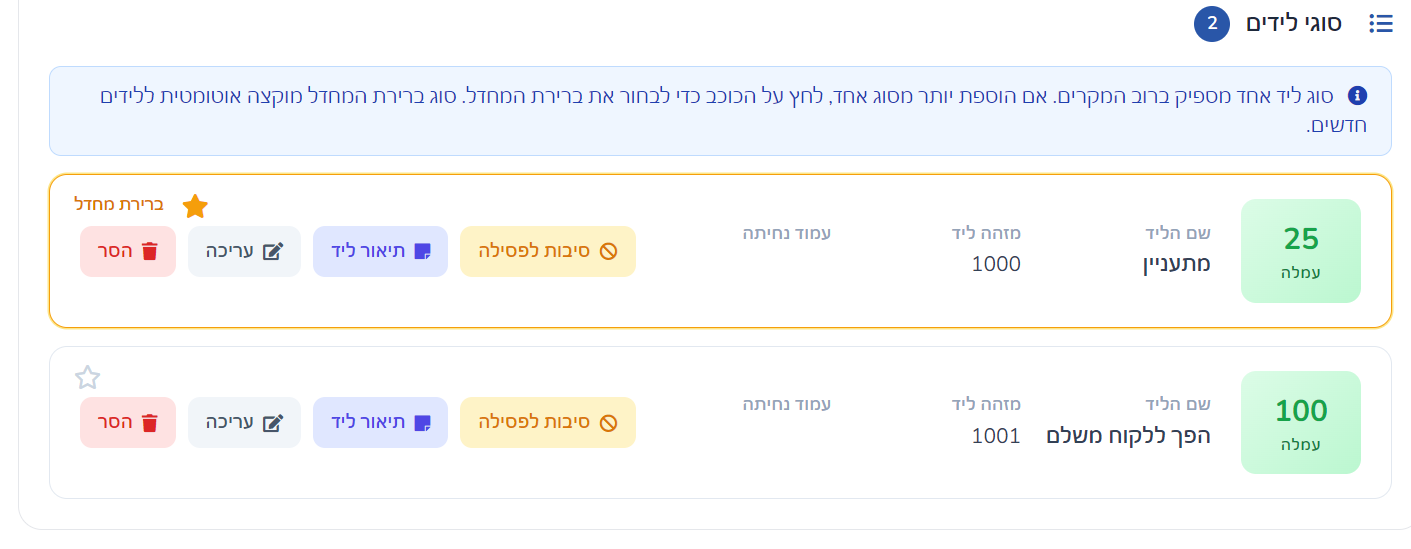
Task: Click the list icon beside 'סוגי לידים'
Action: click(1381, 23)
